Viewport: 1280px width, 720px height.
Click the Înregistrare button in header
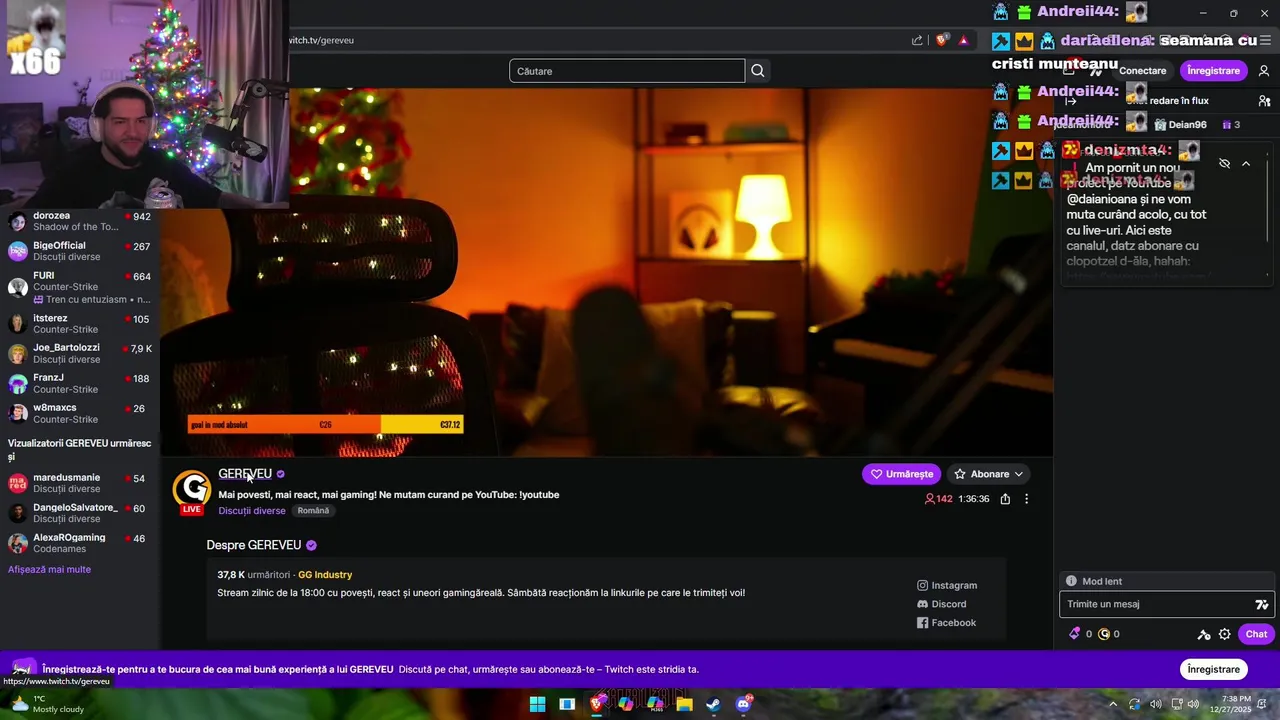click(x=1213, y=71)
